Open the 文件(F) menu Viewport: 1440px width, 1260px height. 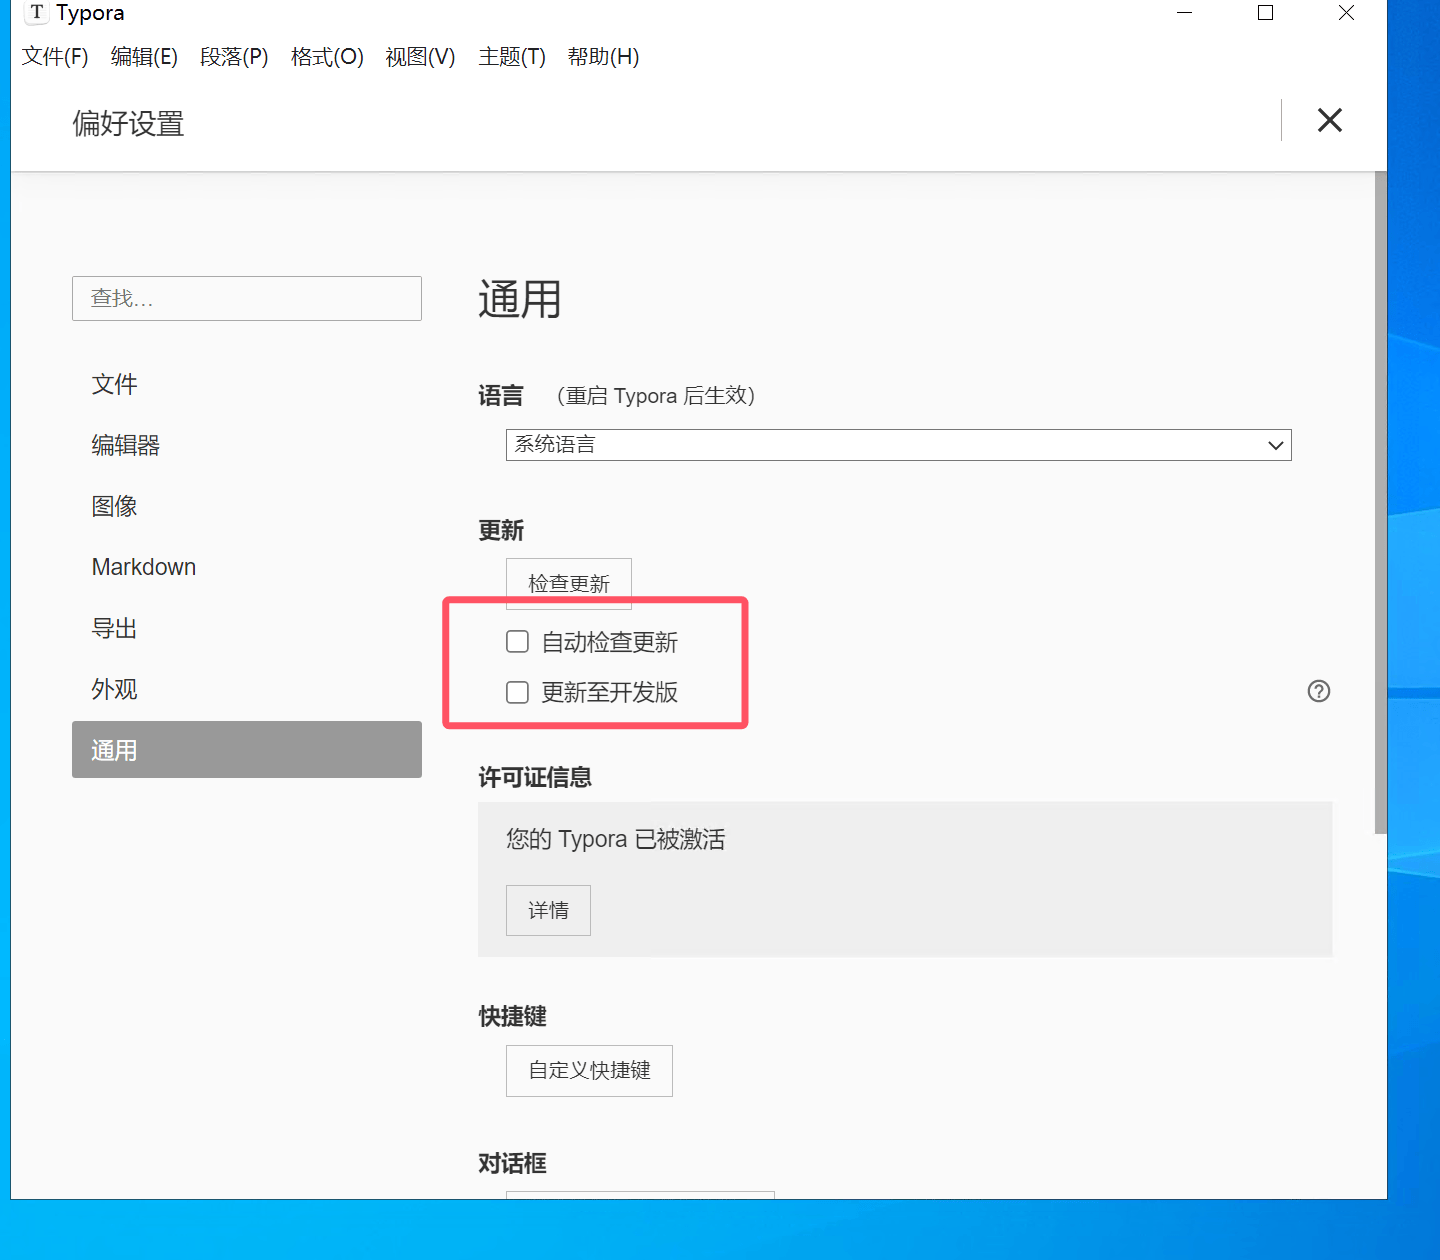(55, 57)
